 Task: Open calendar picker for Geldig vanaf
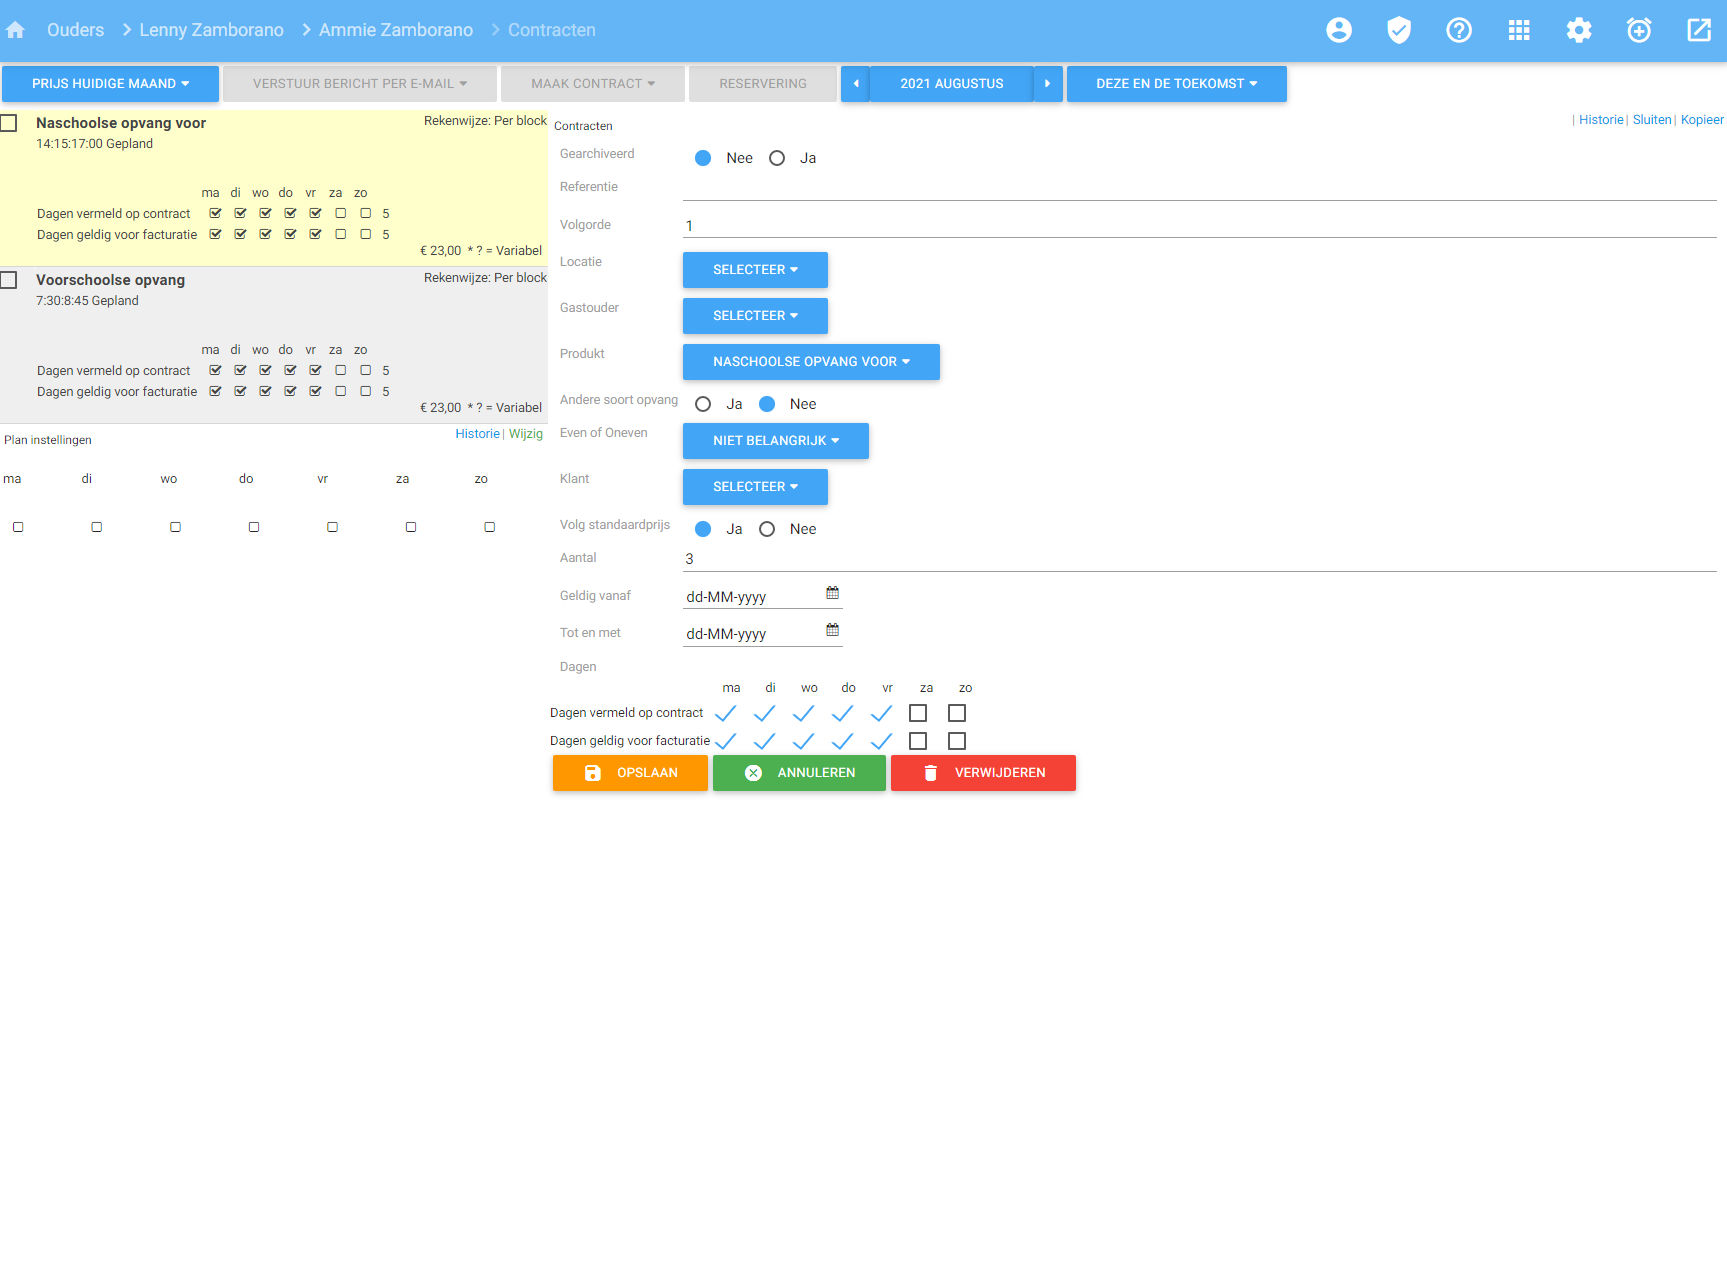pyautogui.click(x=832, y=593)
